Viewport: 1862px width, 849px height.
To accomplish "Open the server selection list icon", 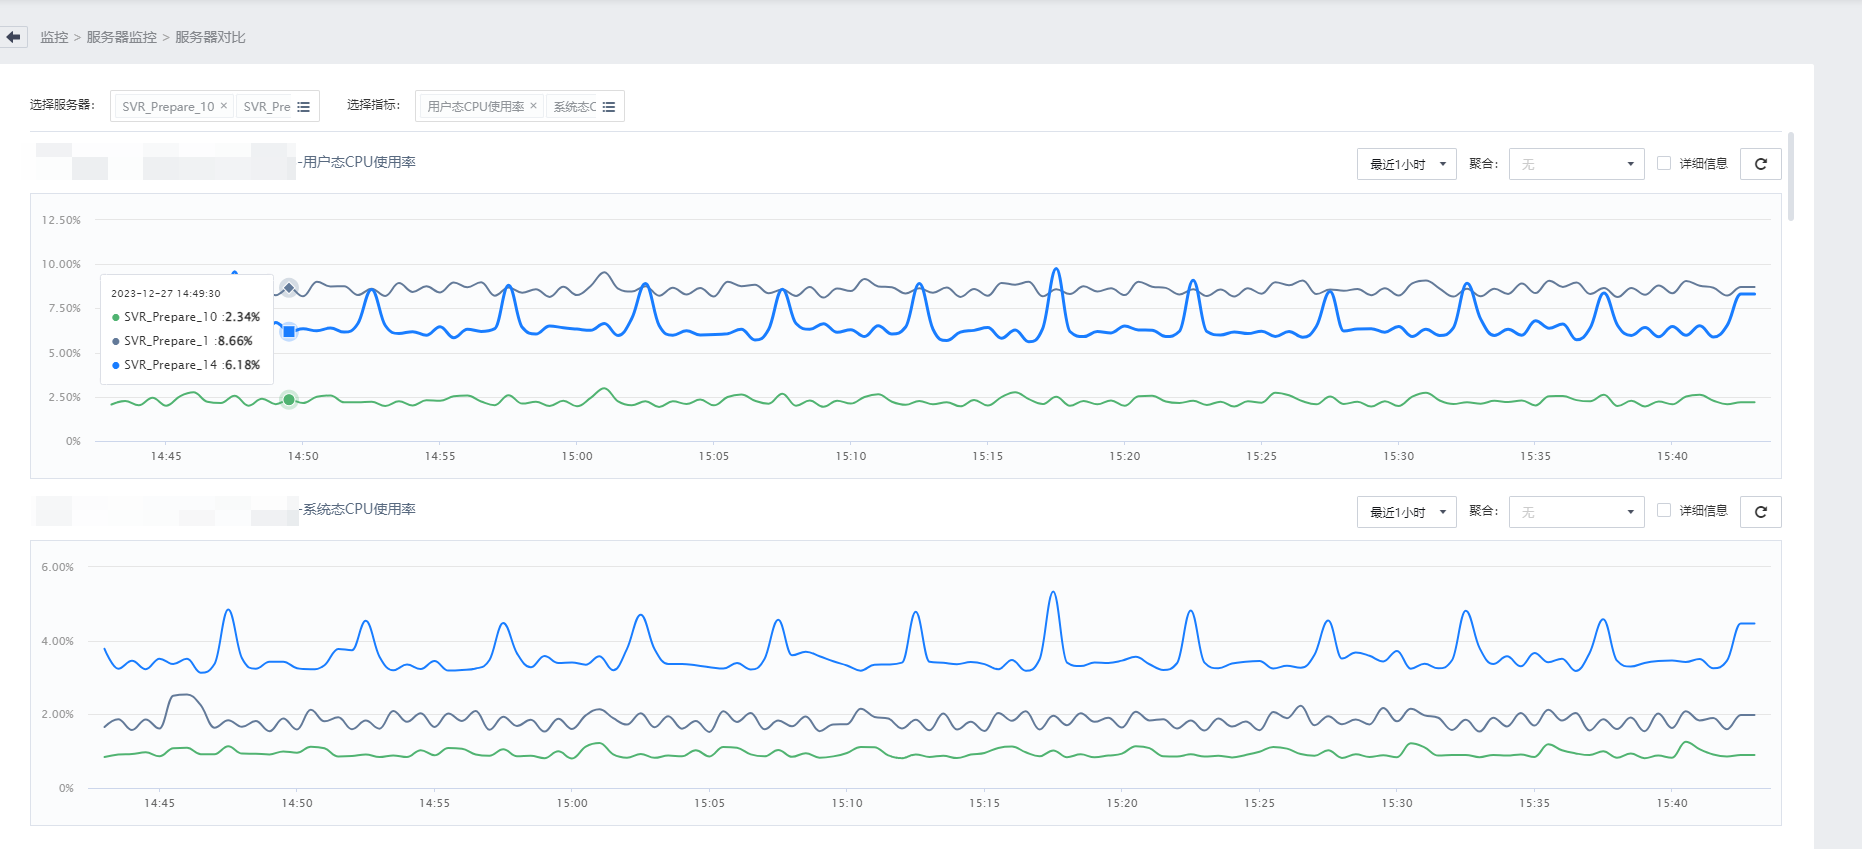I will click(x=304, y=107).
